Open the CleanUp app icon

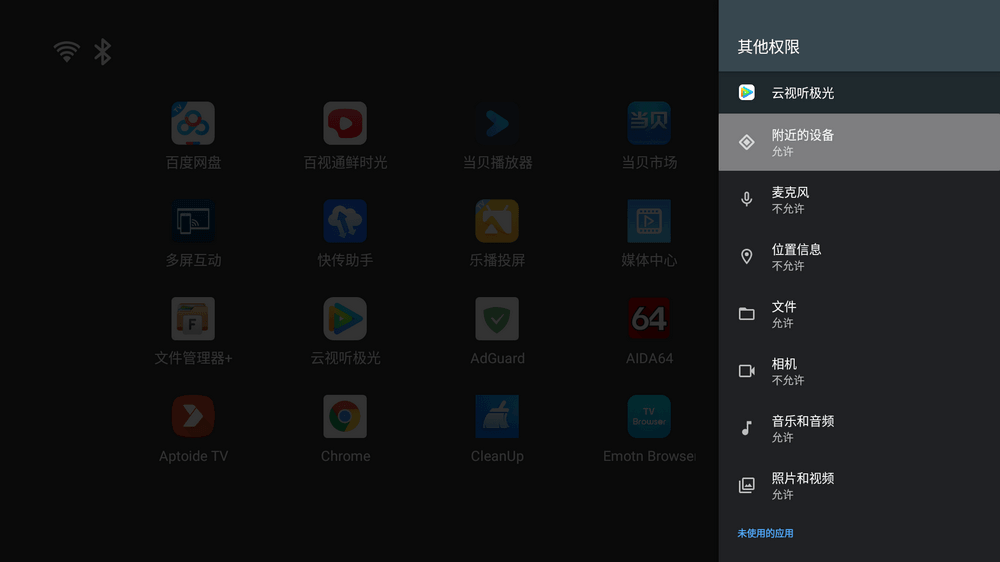click(497, 417)
